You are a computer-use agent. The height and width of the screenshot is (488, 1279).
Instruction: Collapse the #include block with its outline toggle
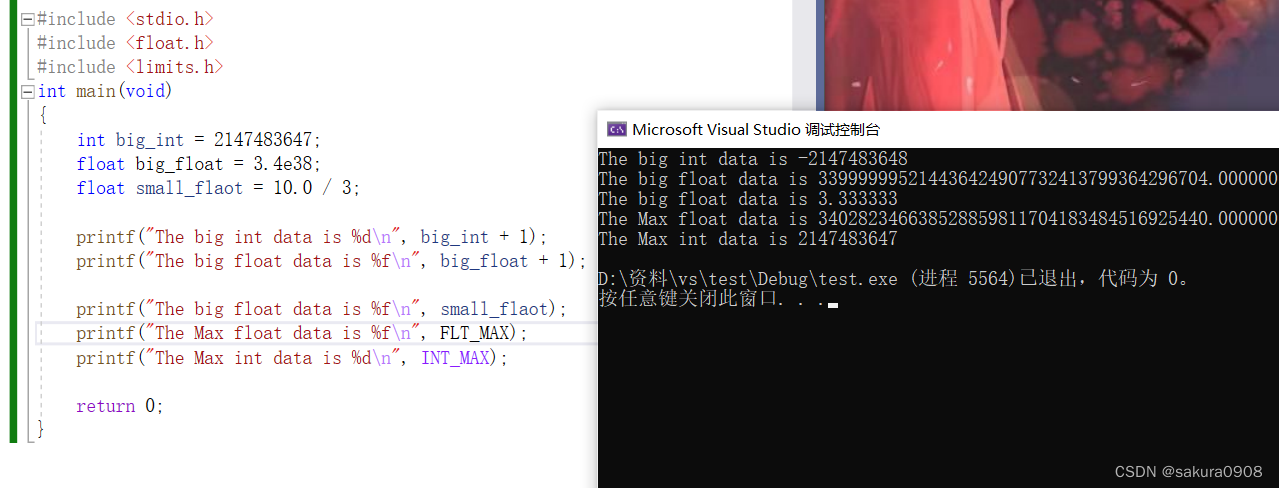(27, 19)
